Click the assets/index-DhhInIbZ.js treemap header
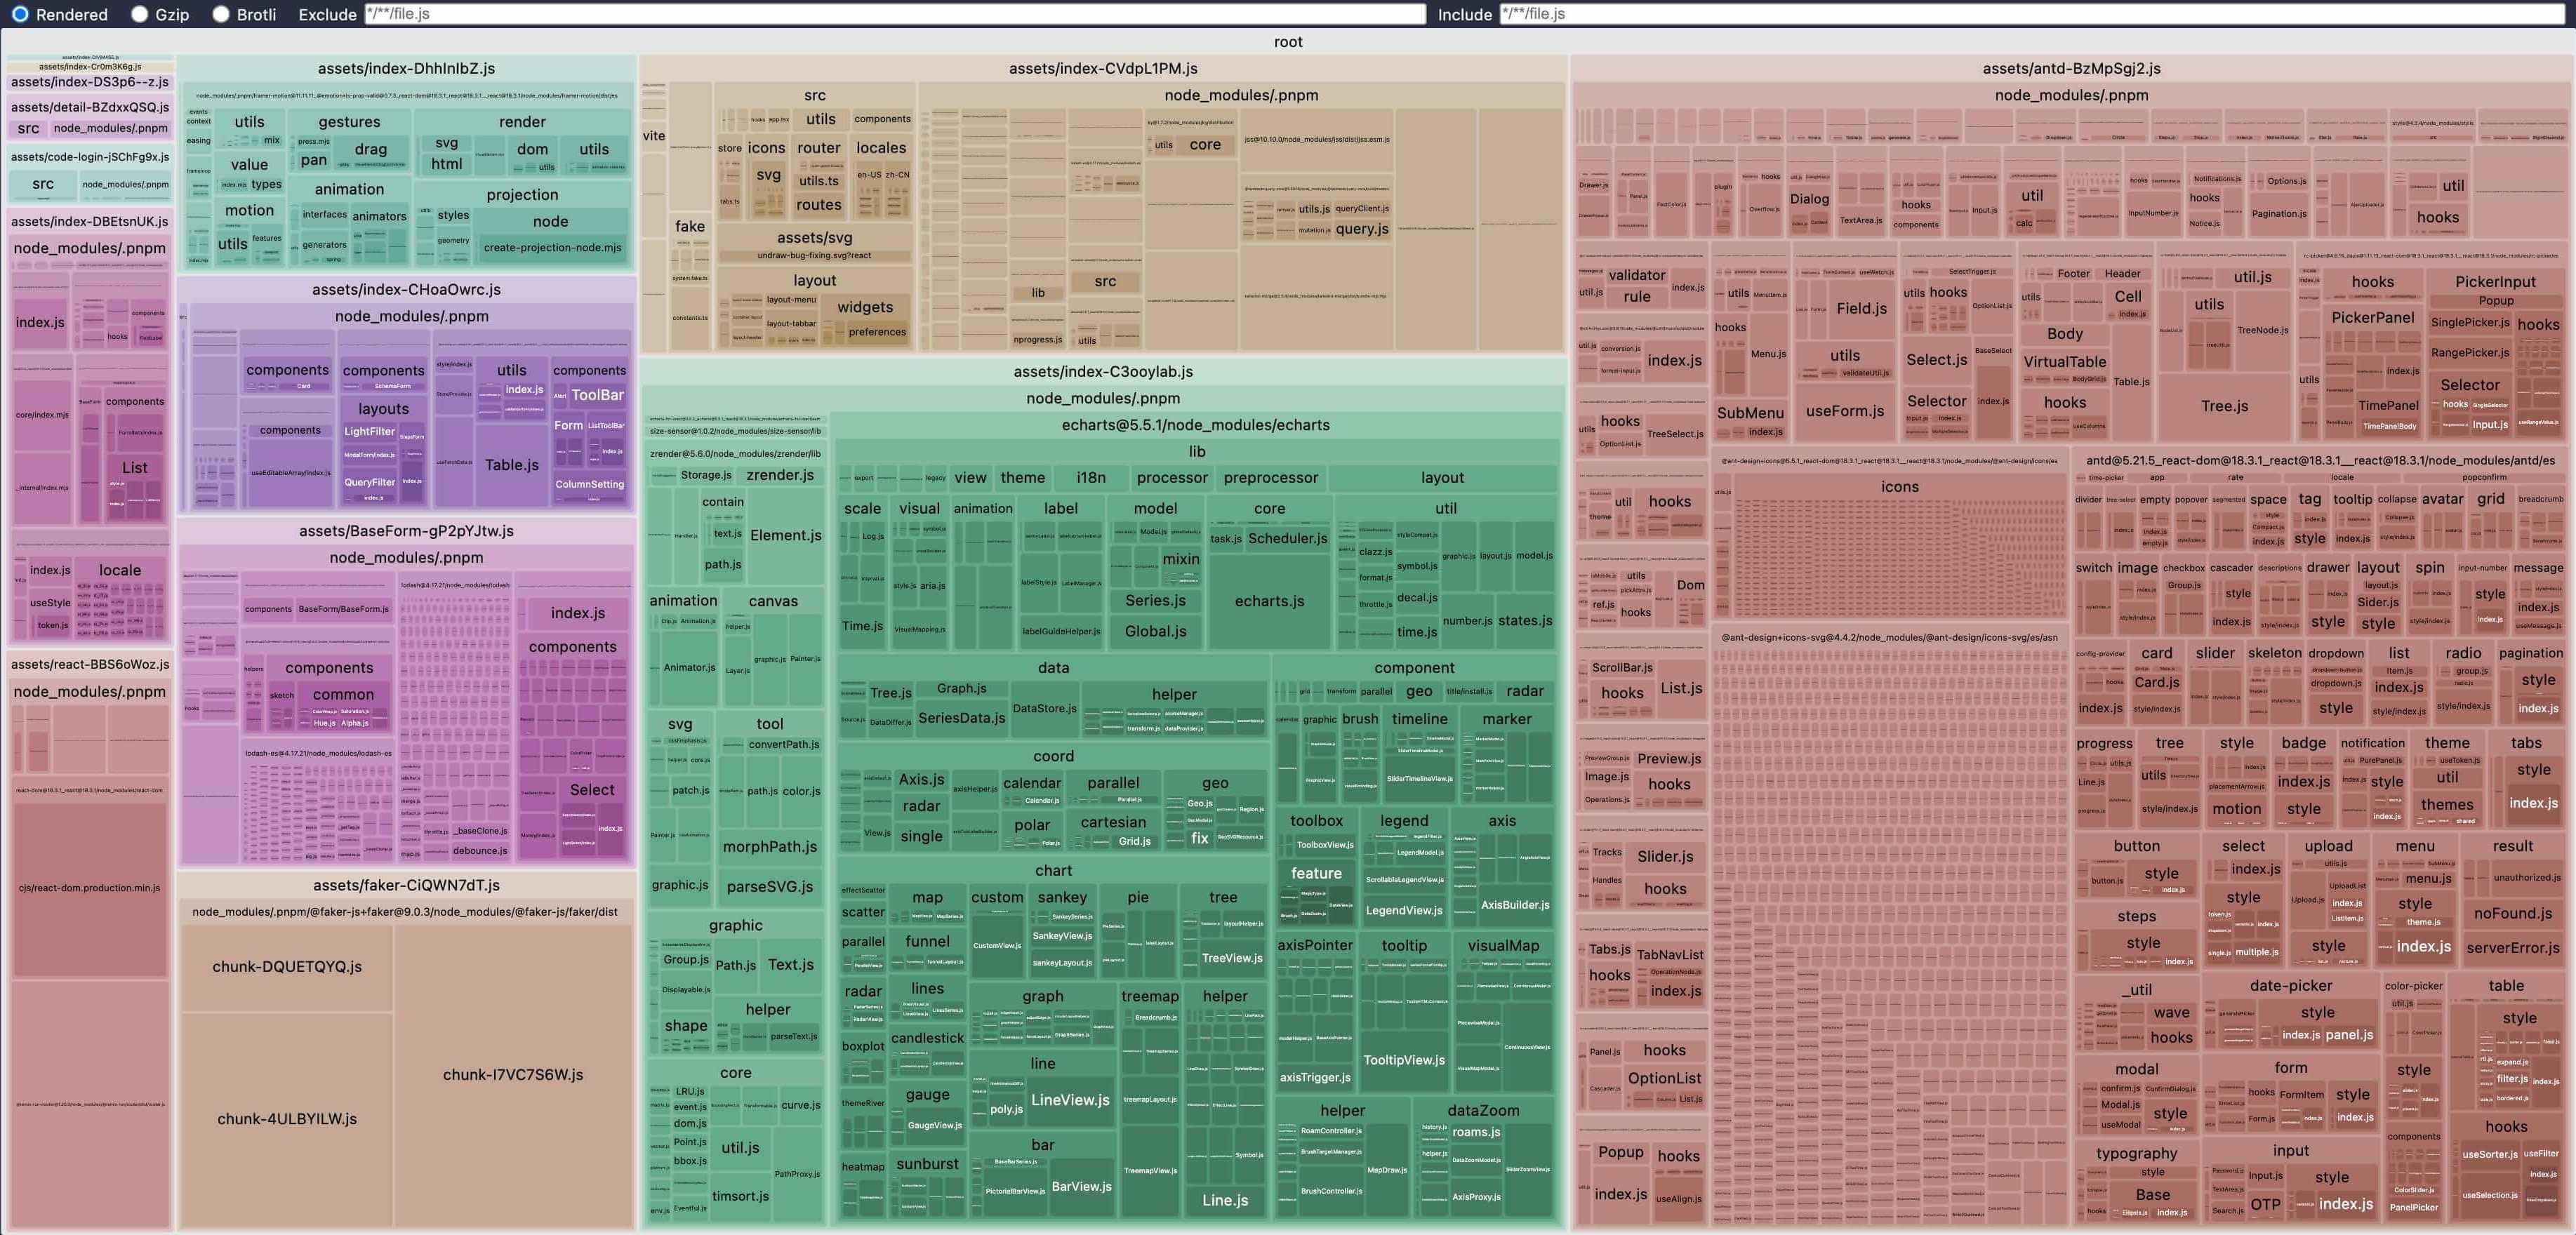 406,68
